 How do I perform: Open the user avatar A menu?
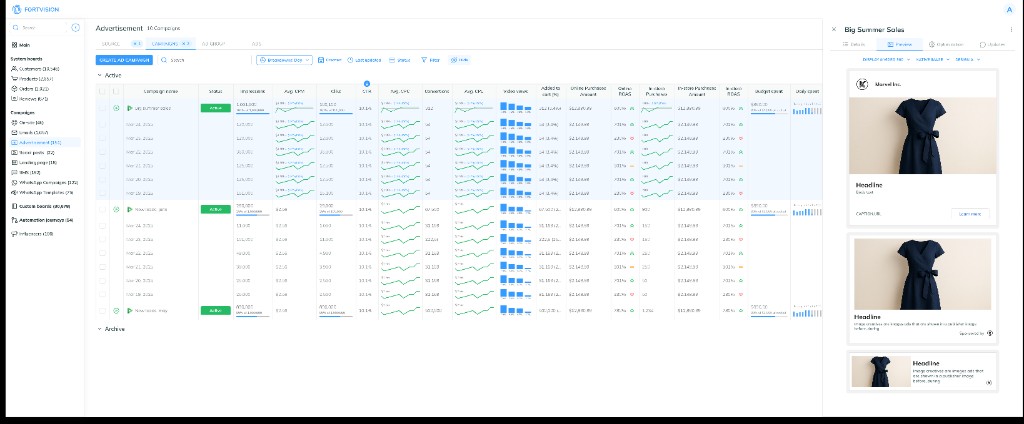pos(1009,10)
